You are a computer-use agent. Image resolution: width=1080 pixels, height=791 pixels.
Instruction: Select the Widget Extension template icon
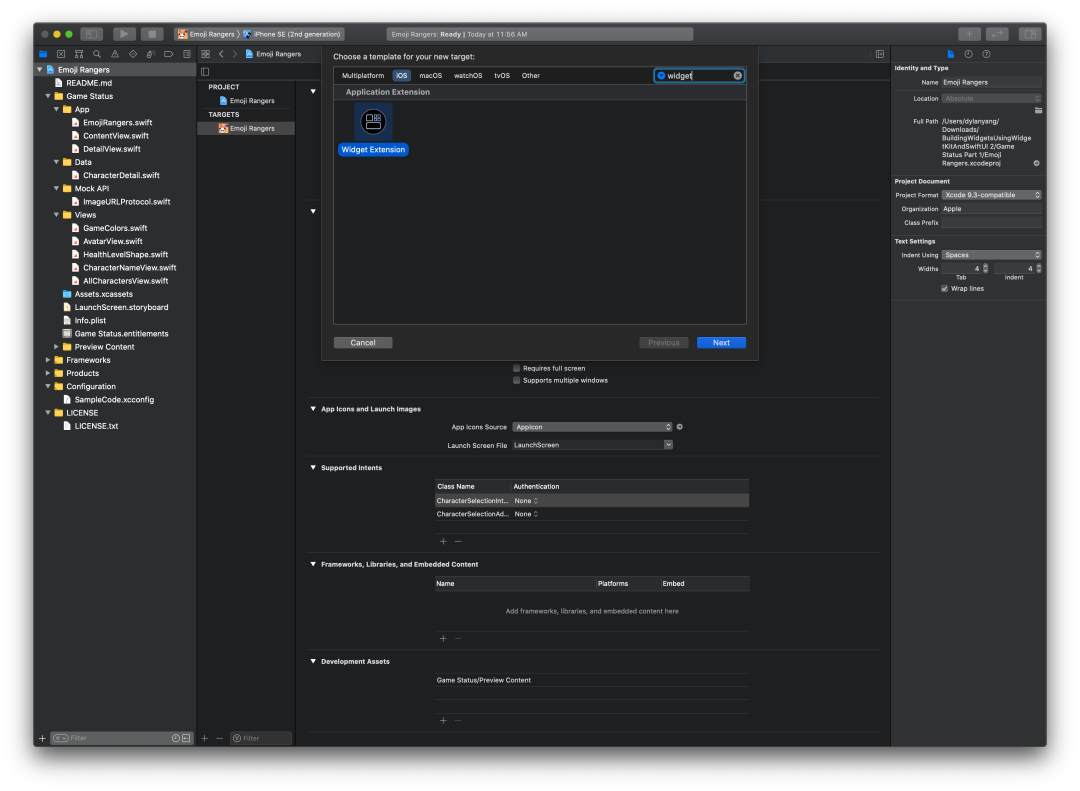click(373, 122)
